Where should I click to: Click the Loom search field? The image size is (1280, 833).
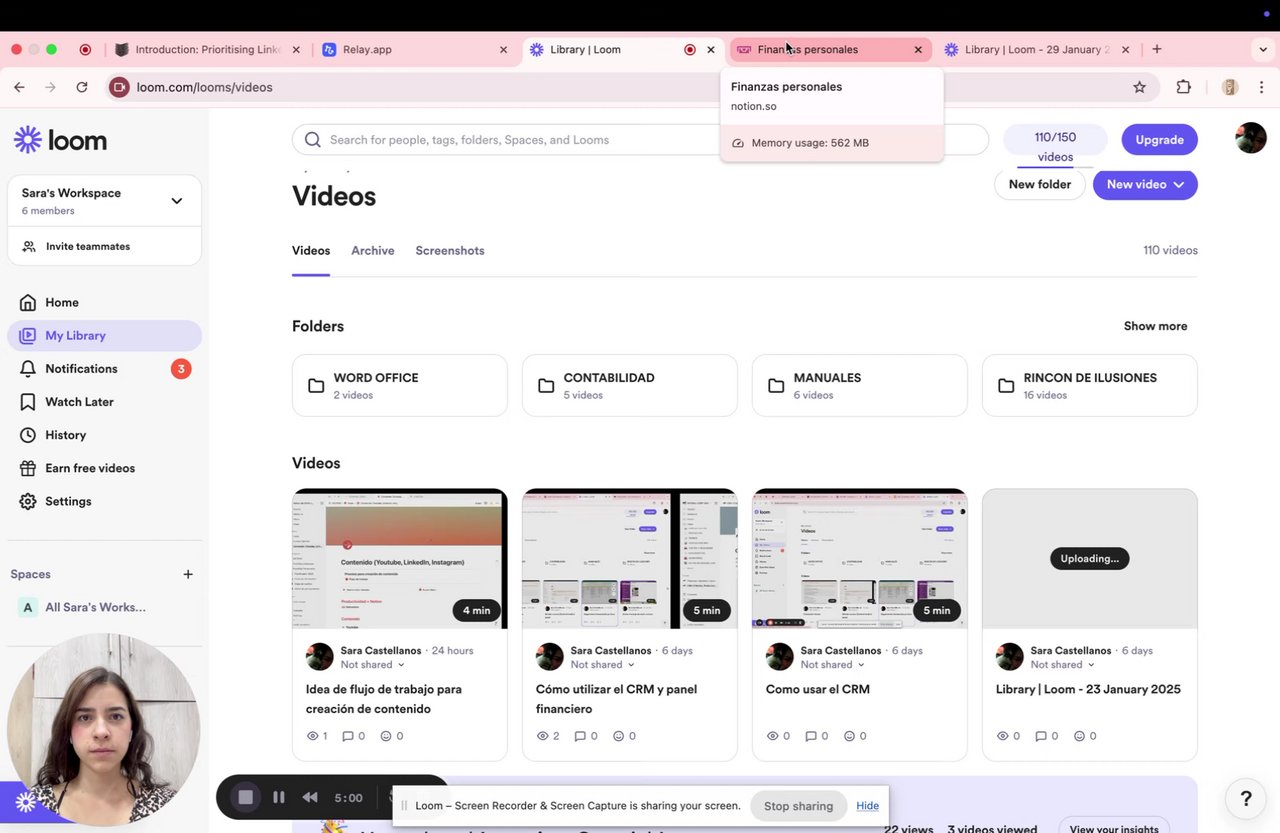pos(640,140)
